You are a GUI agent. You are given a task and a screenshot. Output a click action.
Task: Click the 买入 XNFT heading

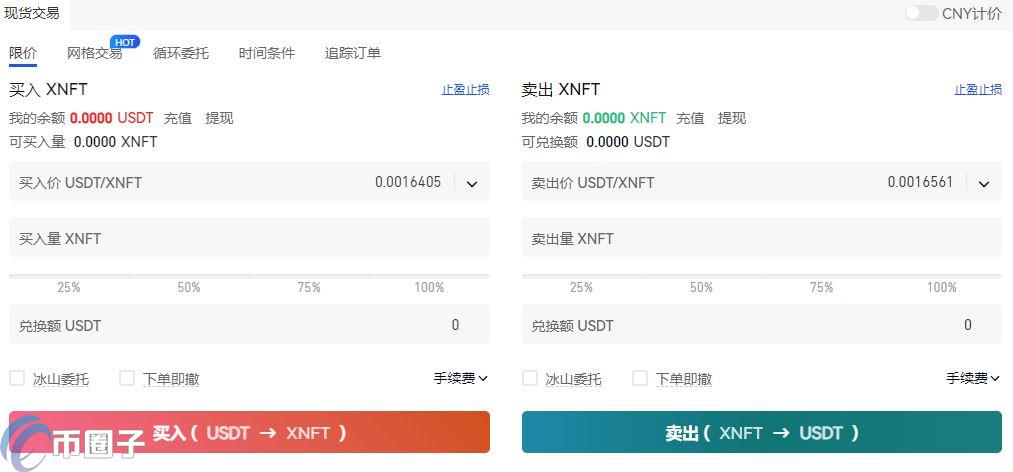[48, 90]
